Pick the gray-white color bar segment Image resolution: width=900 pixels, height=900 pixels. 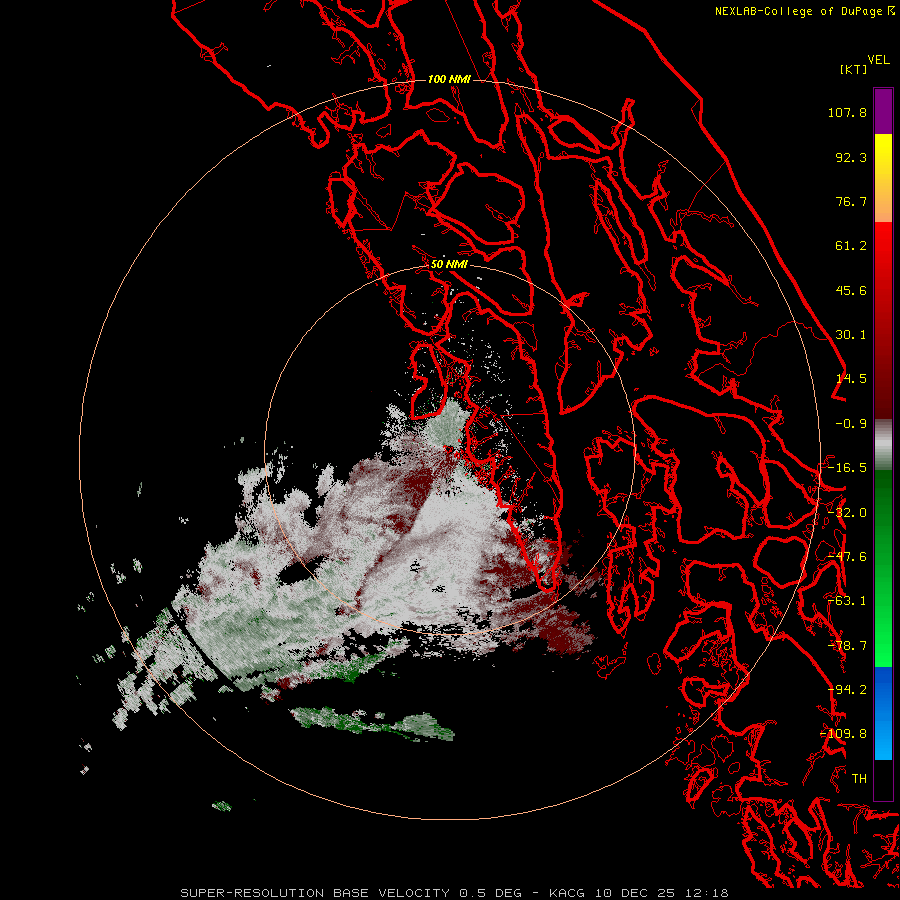coord(883,445)
